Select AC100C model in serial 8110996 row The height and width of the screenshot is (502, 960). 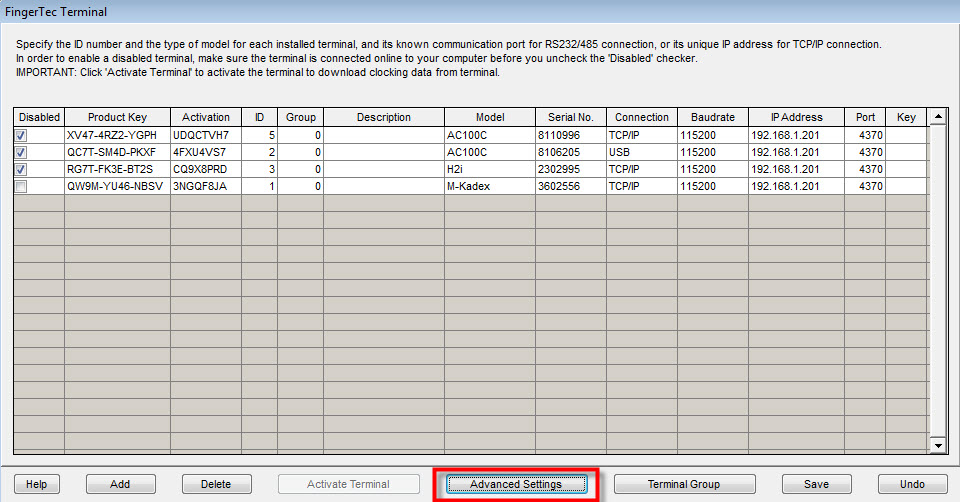tap(490, 135)
